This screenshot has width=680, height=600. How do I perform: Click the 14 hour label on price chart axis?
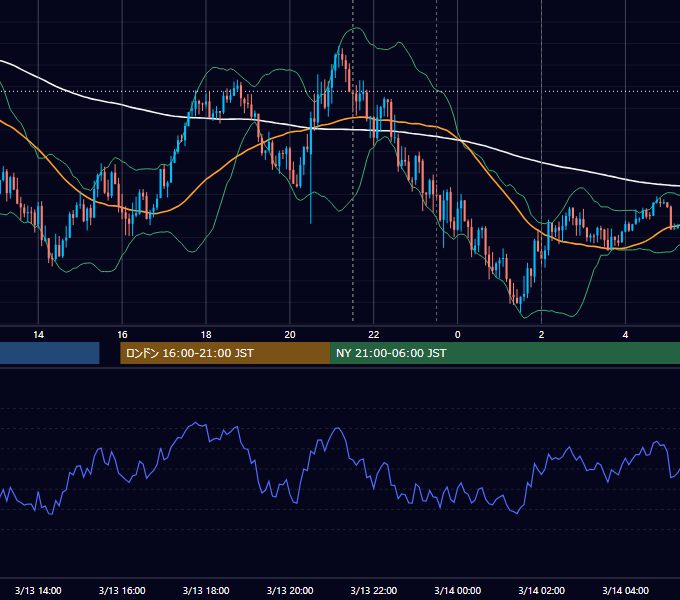click(x=38, y=335)
